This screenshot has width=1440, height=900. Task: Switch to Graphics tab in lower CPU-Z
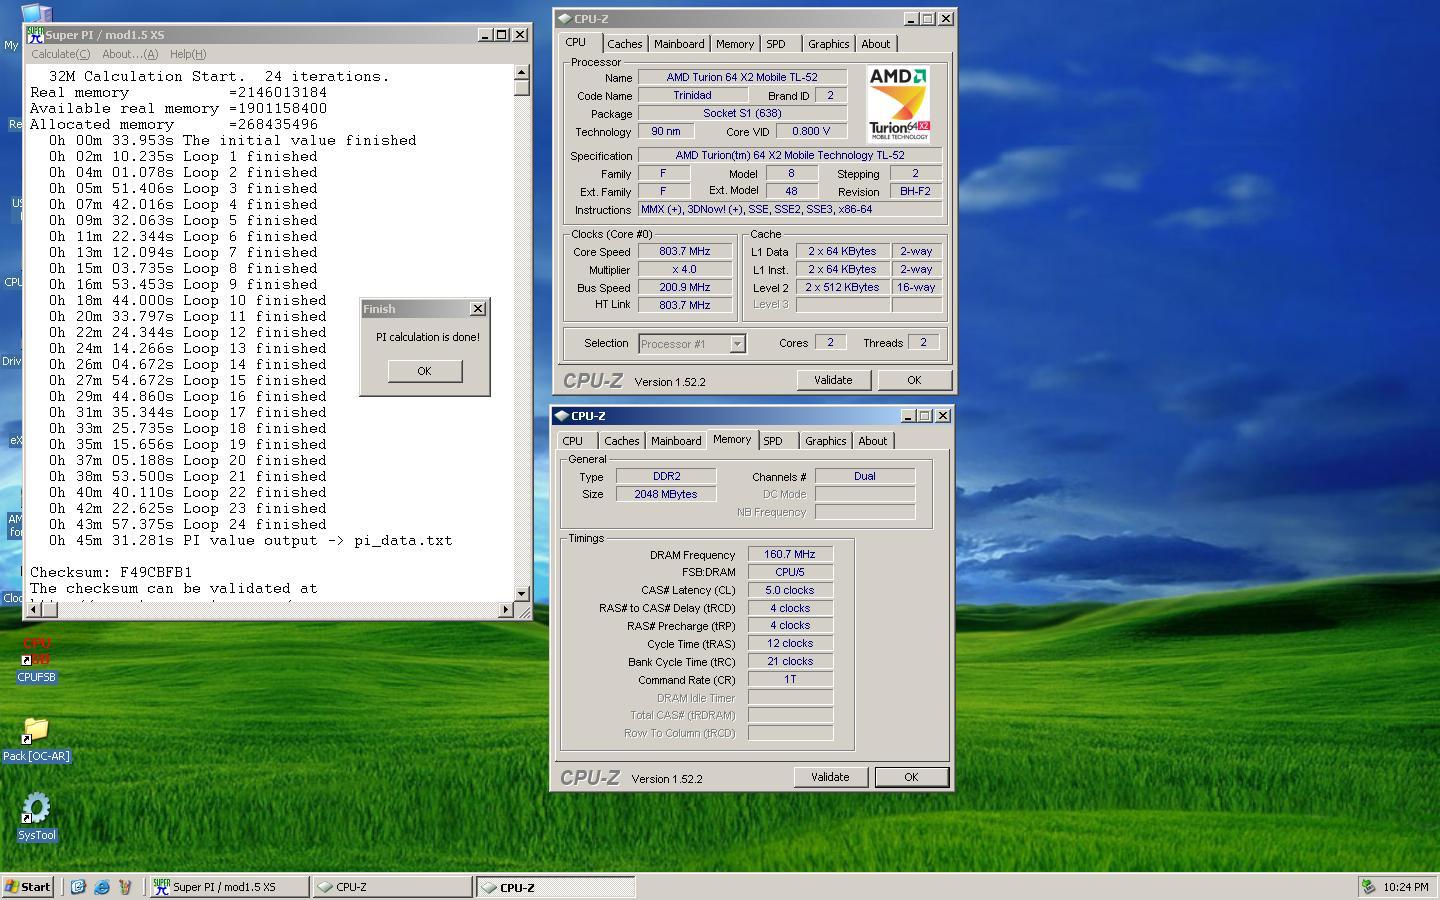pyautogui.click(x=826, y=441)
